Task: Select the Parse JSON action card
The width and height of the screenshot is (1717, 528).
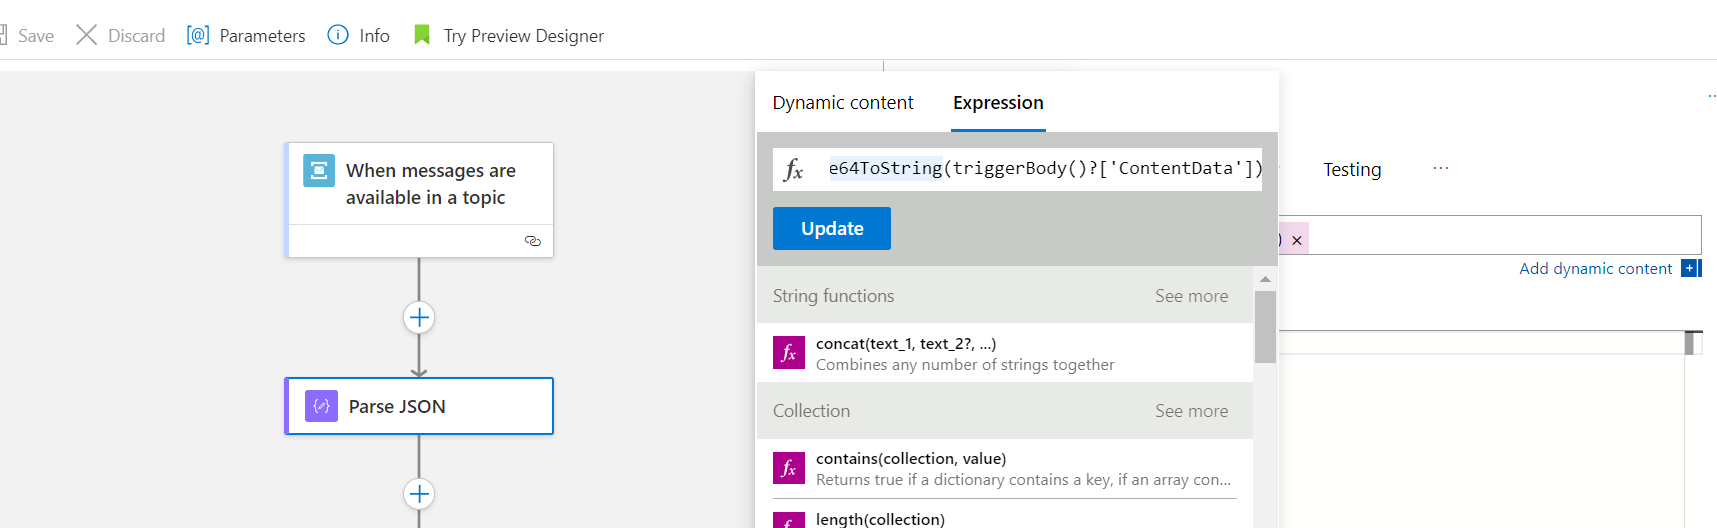Action: click(x=419, y=406)
